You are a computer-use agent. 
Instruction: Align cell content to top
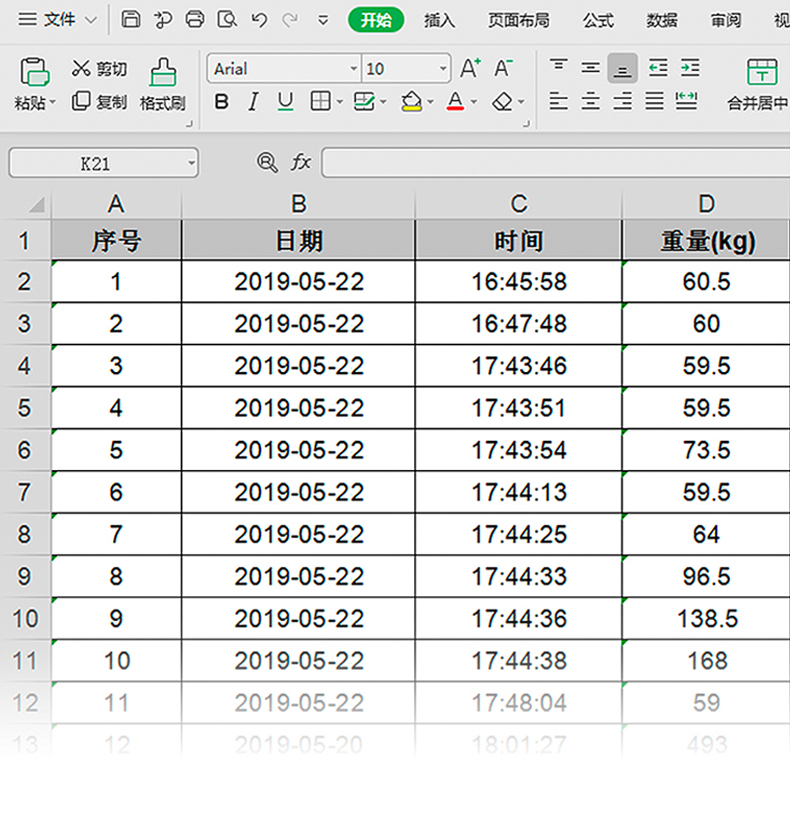click(x=559, y=68)
